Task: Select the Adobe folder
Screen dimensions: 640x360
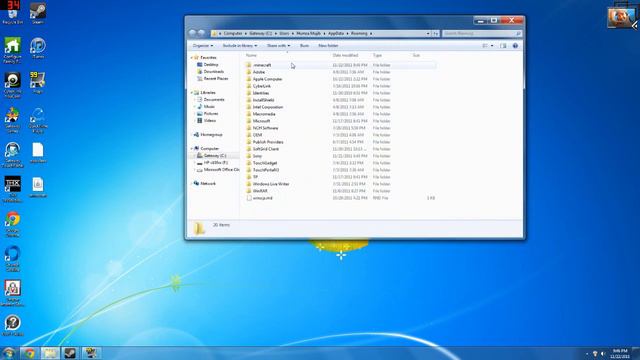Action: tap(259, 72)
